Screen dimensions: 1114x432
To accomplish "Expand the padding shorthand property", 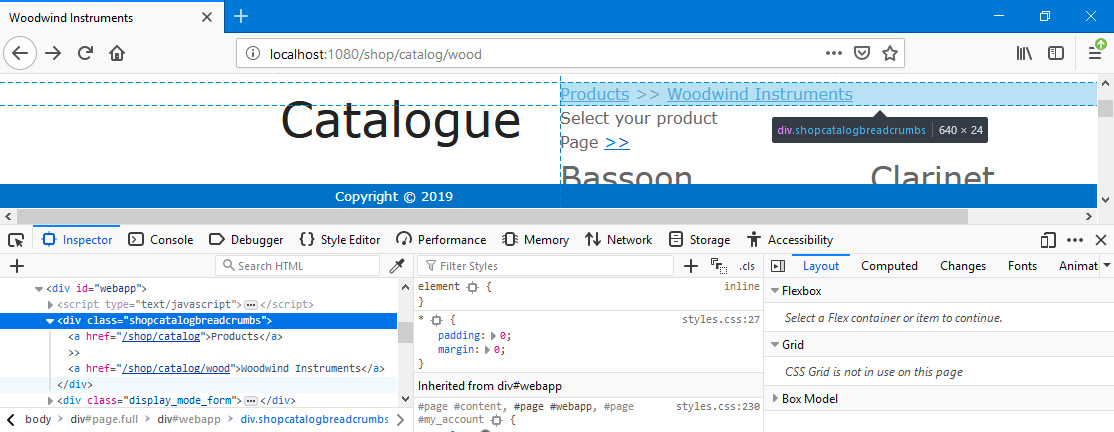I will point(494,336).
